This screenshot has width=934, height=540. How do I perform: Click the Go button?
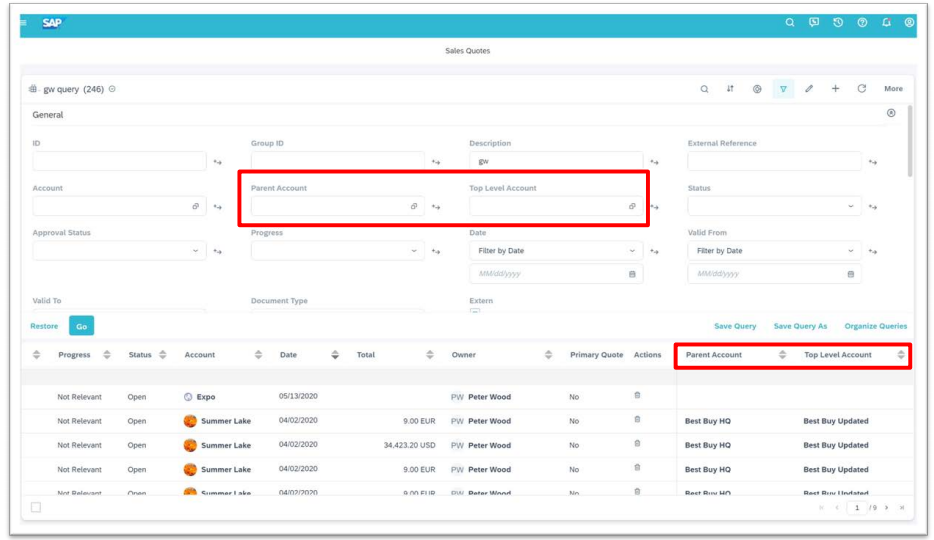tap(82, 326)
